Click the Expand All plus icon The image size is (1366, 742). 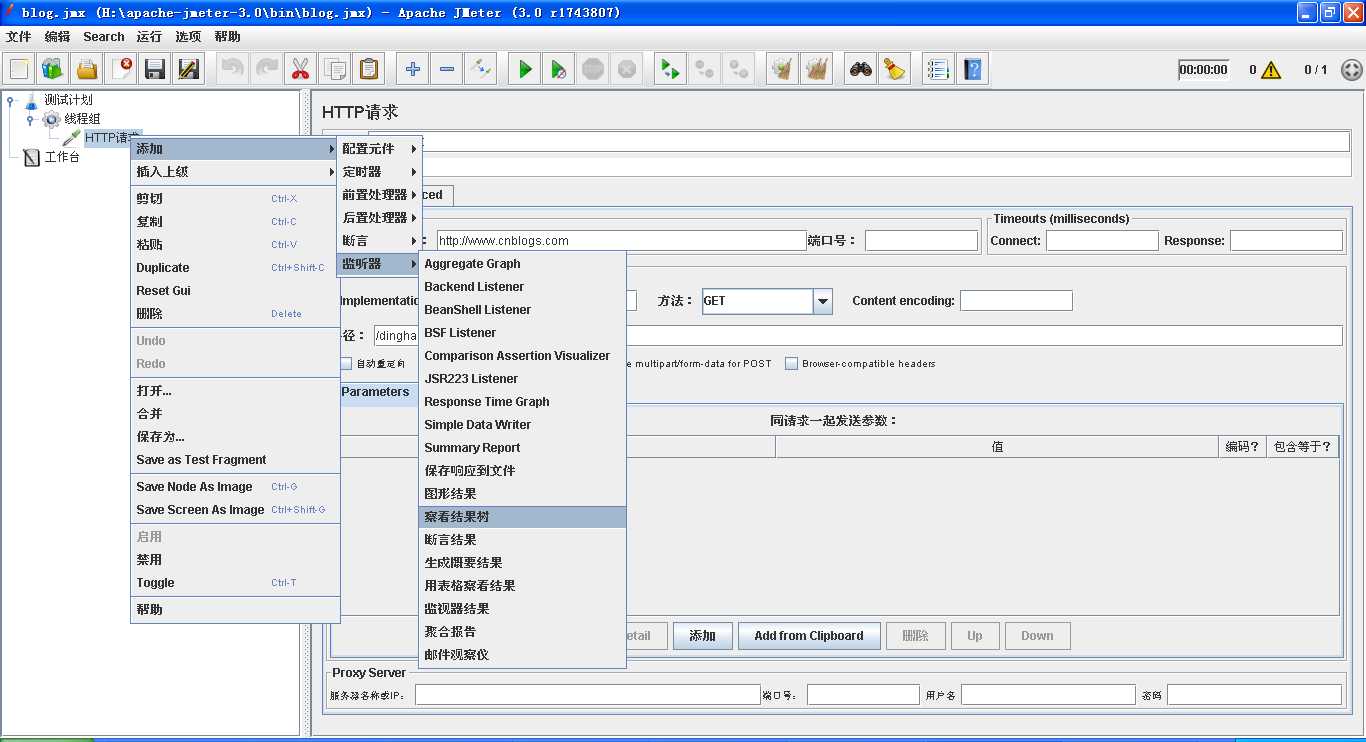tap(413, 69)
